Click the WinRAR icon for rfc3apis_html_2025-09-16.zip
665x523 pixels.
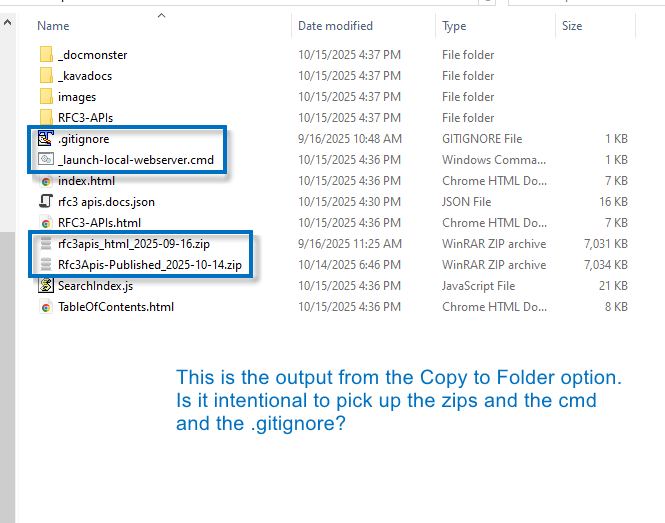click(45, 244)
